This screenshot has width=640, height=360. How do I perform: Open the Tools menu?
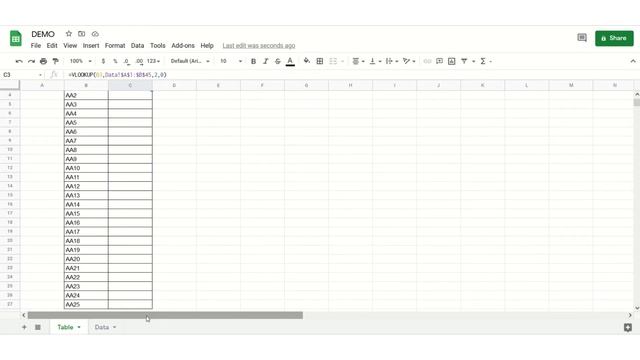[158, 46]
